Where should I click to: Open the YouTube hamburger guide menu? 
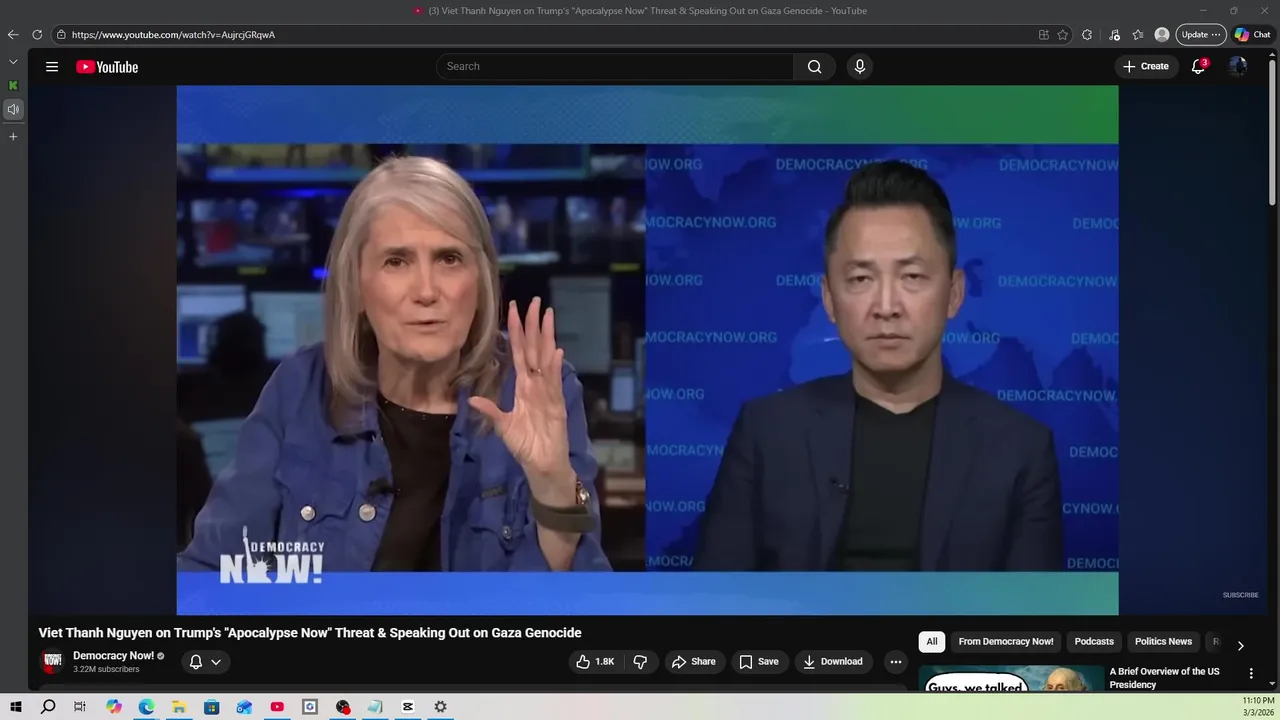point(52,67)
